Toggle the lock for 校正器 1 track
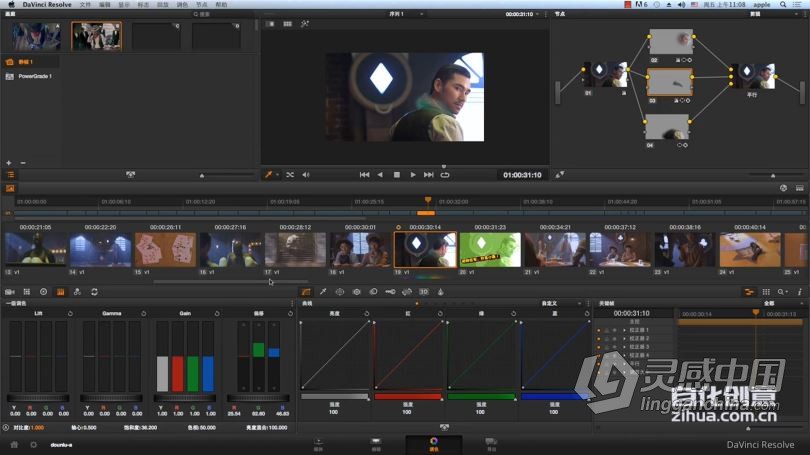This screenshot has height=455, width=810. click(x=606, y=330)
